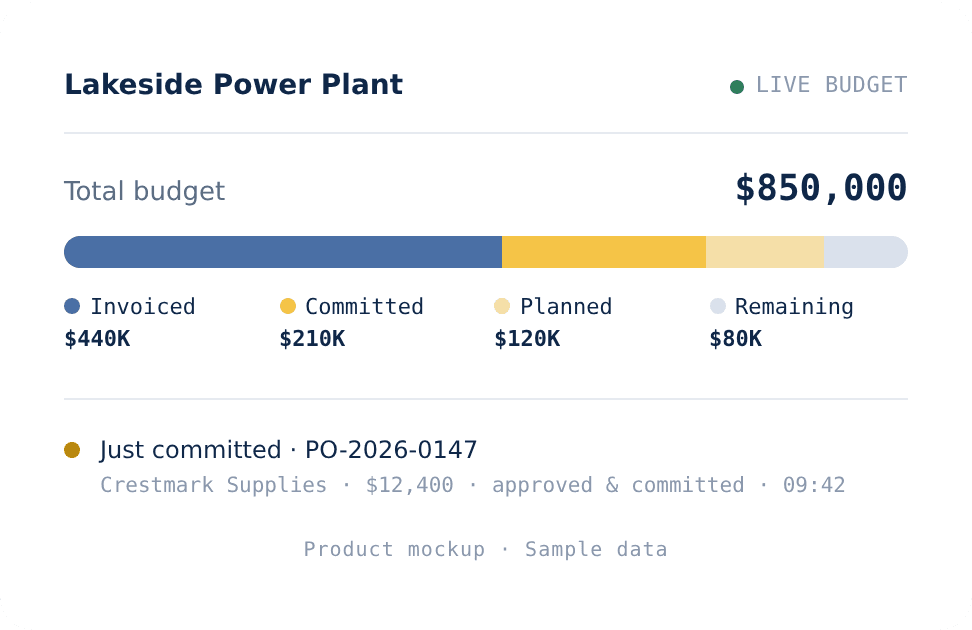972x630 pixels.
Task: Click the grey Remaining legend dot
Action: [718, 306]
